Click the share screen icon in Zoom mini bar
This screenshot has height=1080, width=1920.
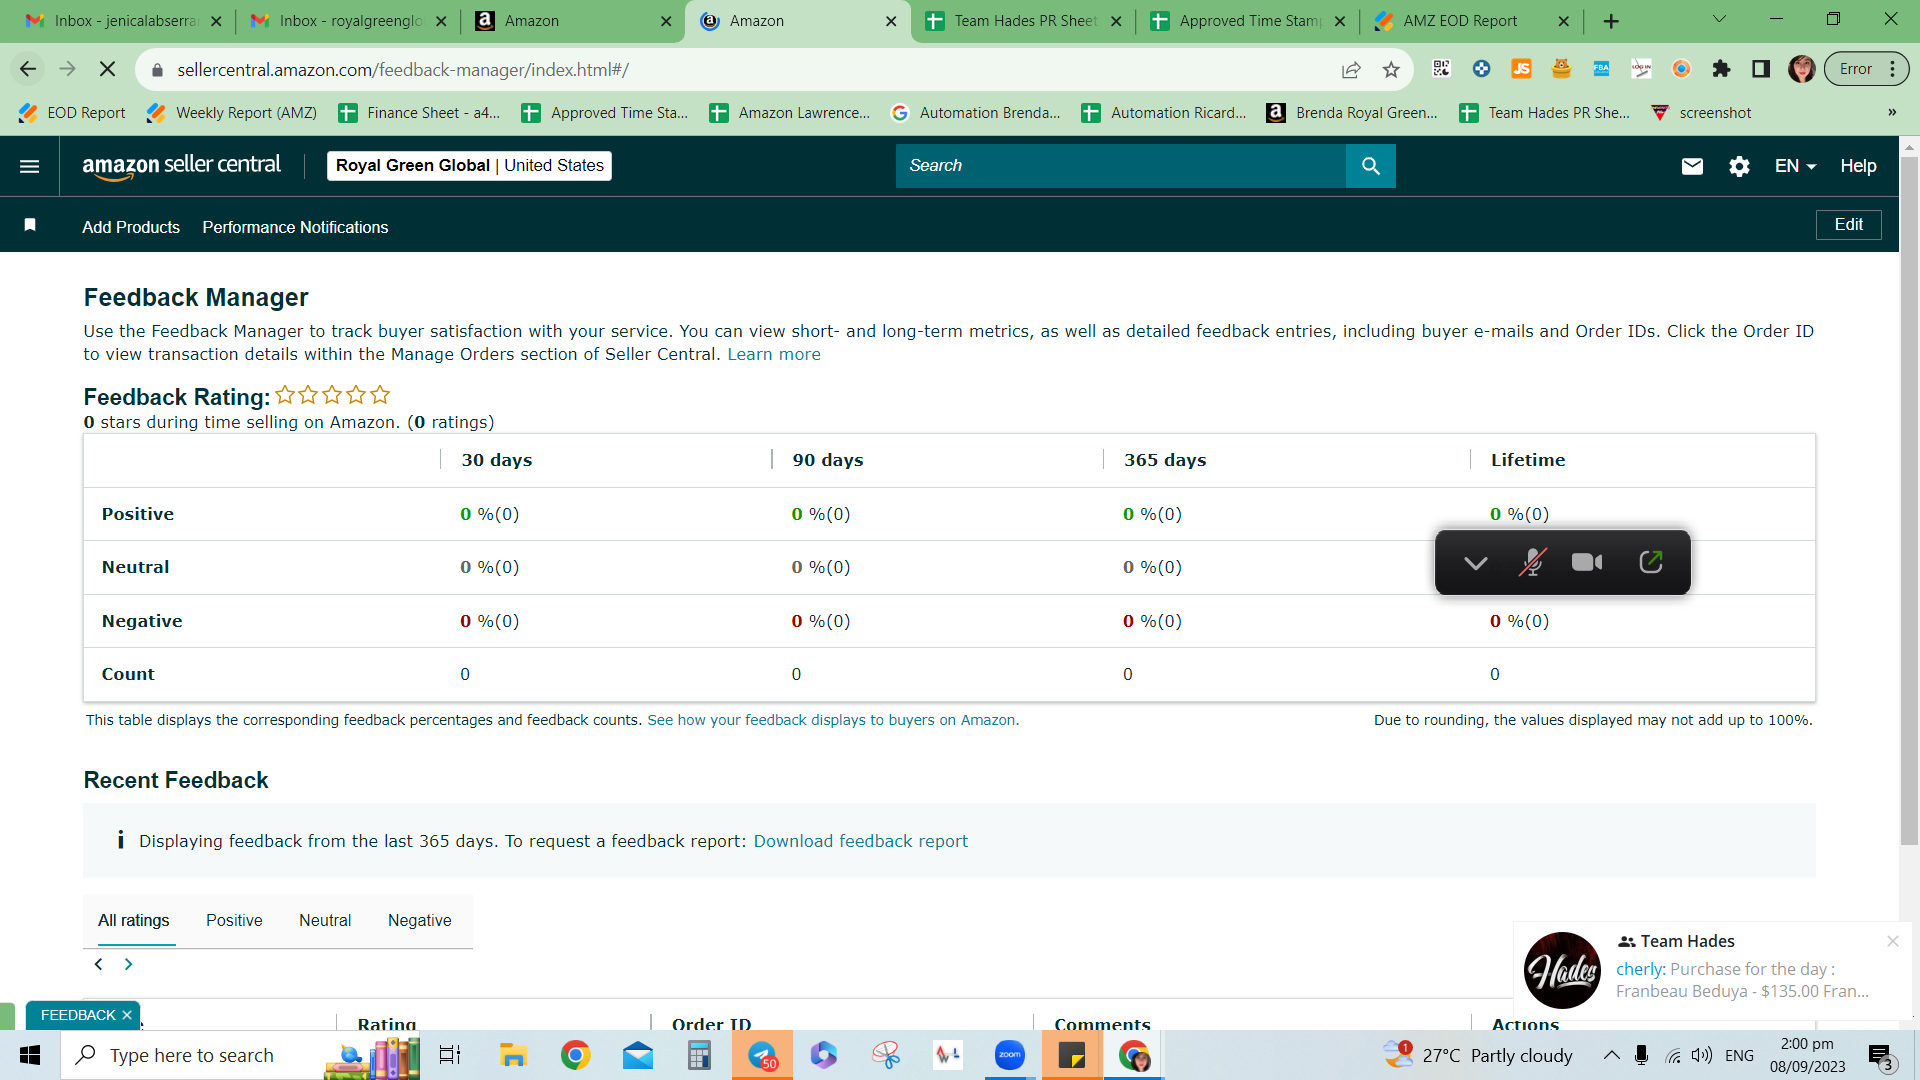pos(1651,562)
